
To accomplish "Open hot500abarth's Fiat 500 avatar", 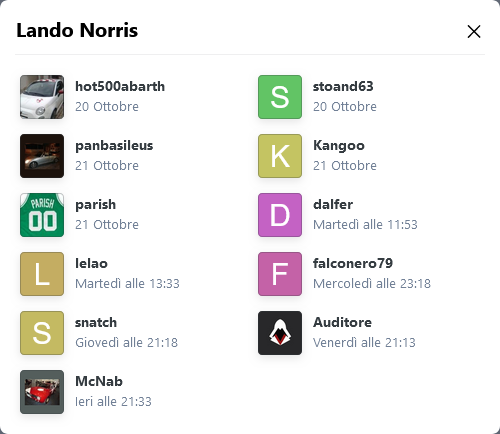I will [x=42, y=97].
